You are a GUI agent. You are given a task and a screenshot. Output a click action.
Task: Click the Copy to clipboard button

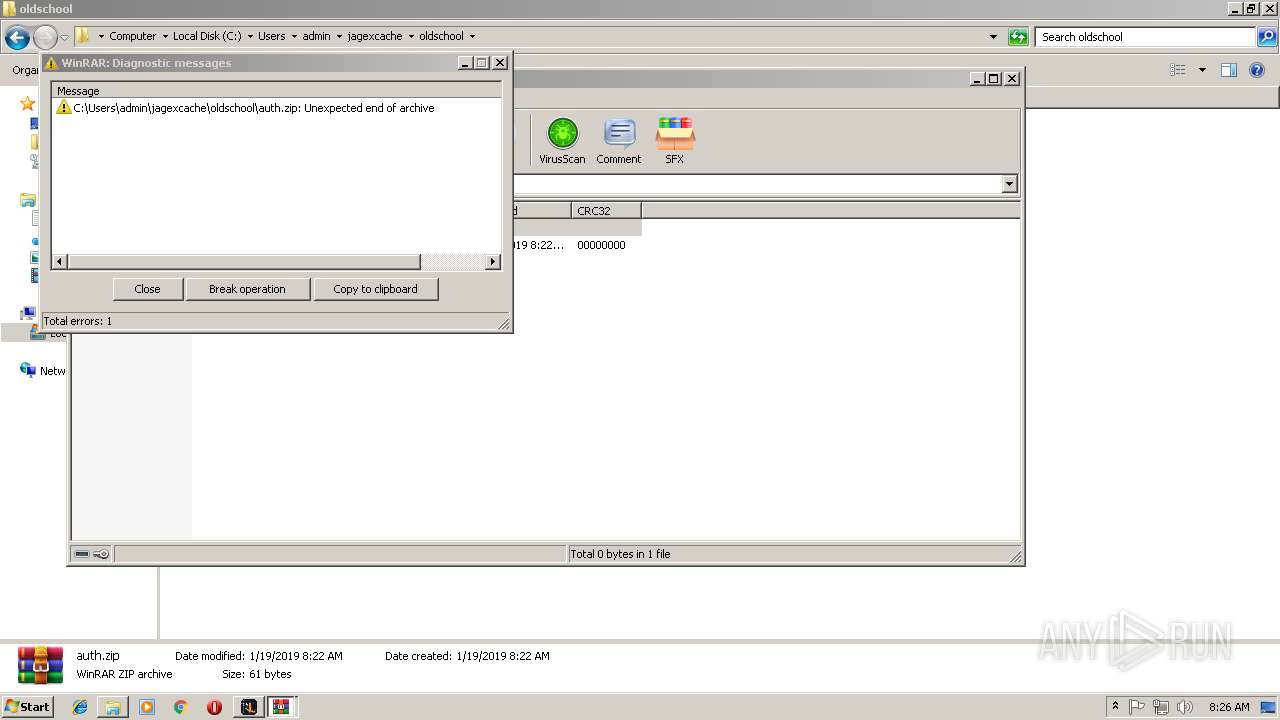375,289
